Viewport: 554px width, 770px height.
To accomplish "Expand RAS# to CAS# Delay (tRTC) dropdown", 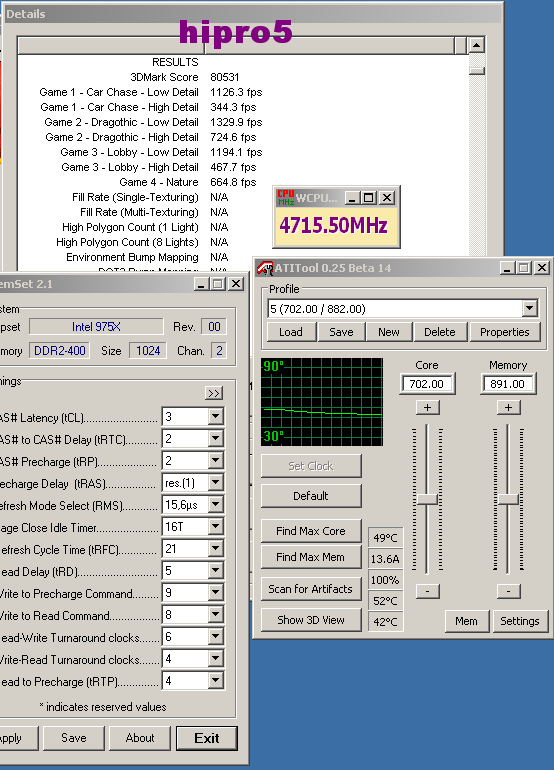I will click(215, 439).
